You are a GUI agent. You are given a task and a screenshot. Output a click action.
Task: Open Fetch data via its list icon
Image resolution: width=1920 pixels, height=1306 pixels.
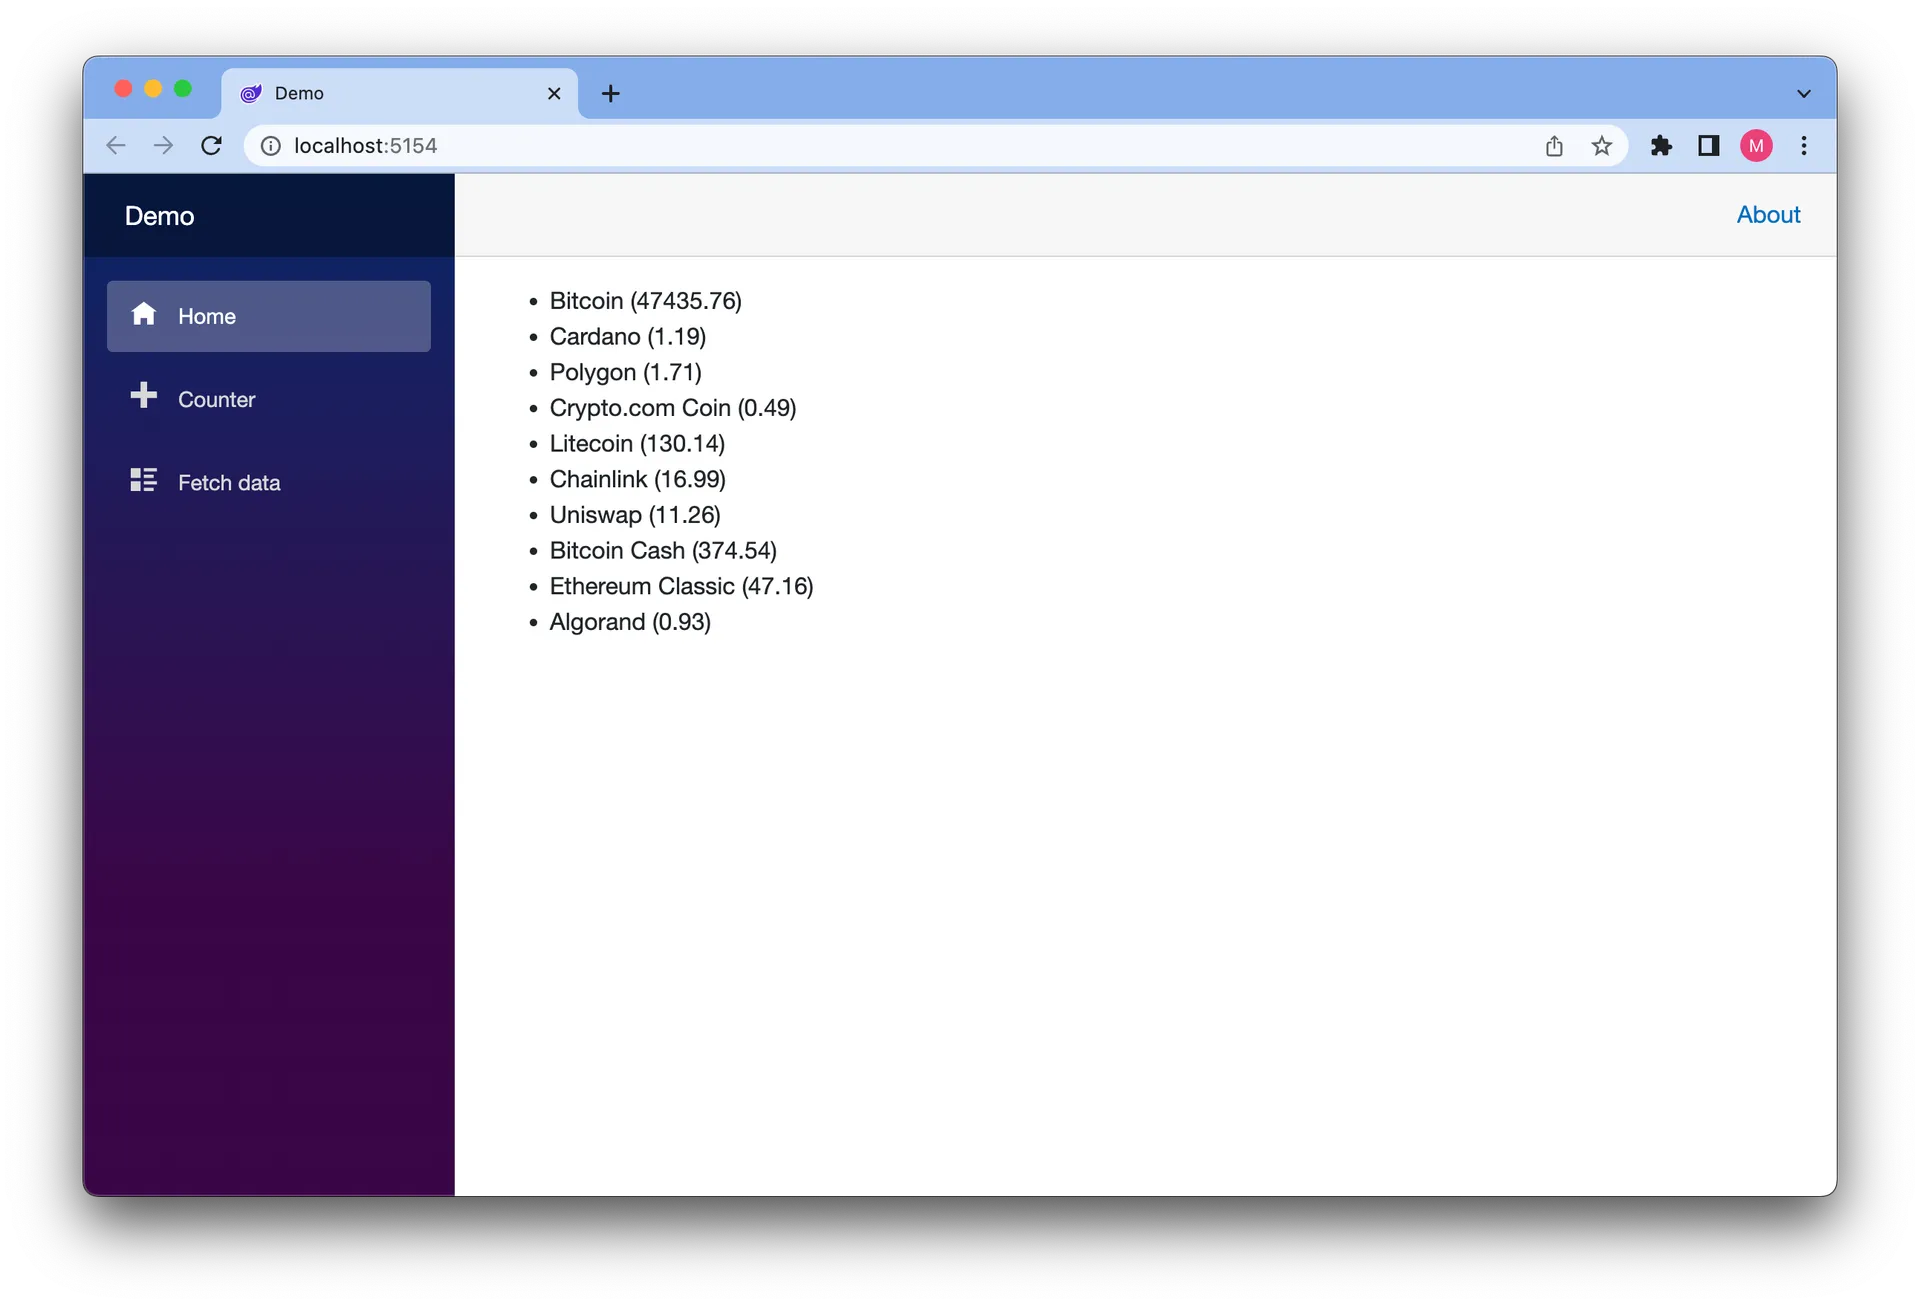pos(144,480)
